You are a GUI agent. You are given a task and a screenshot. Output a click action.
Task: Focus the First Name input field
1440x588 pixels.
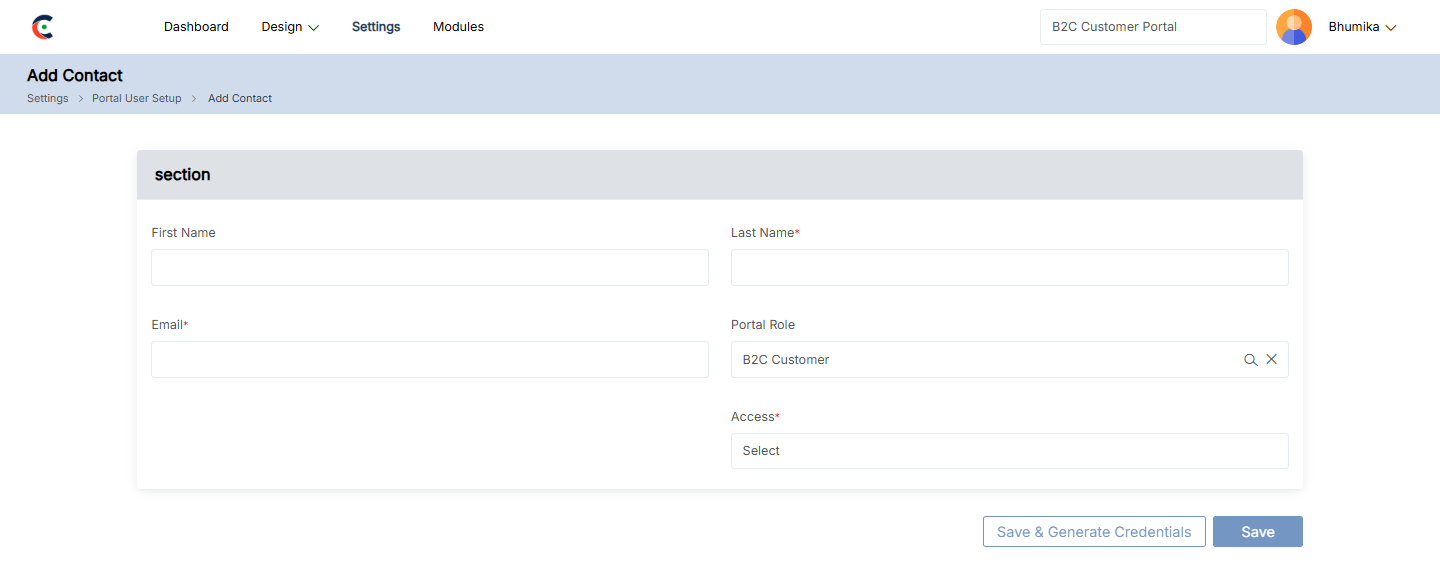430,268
